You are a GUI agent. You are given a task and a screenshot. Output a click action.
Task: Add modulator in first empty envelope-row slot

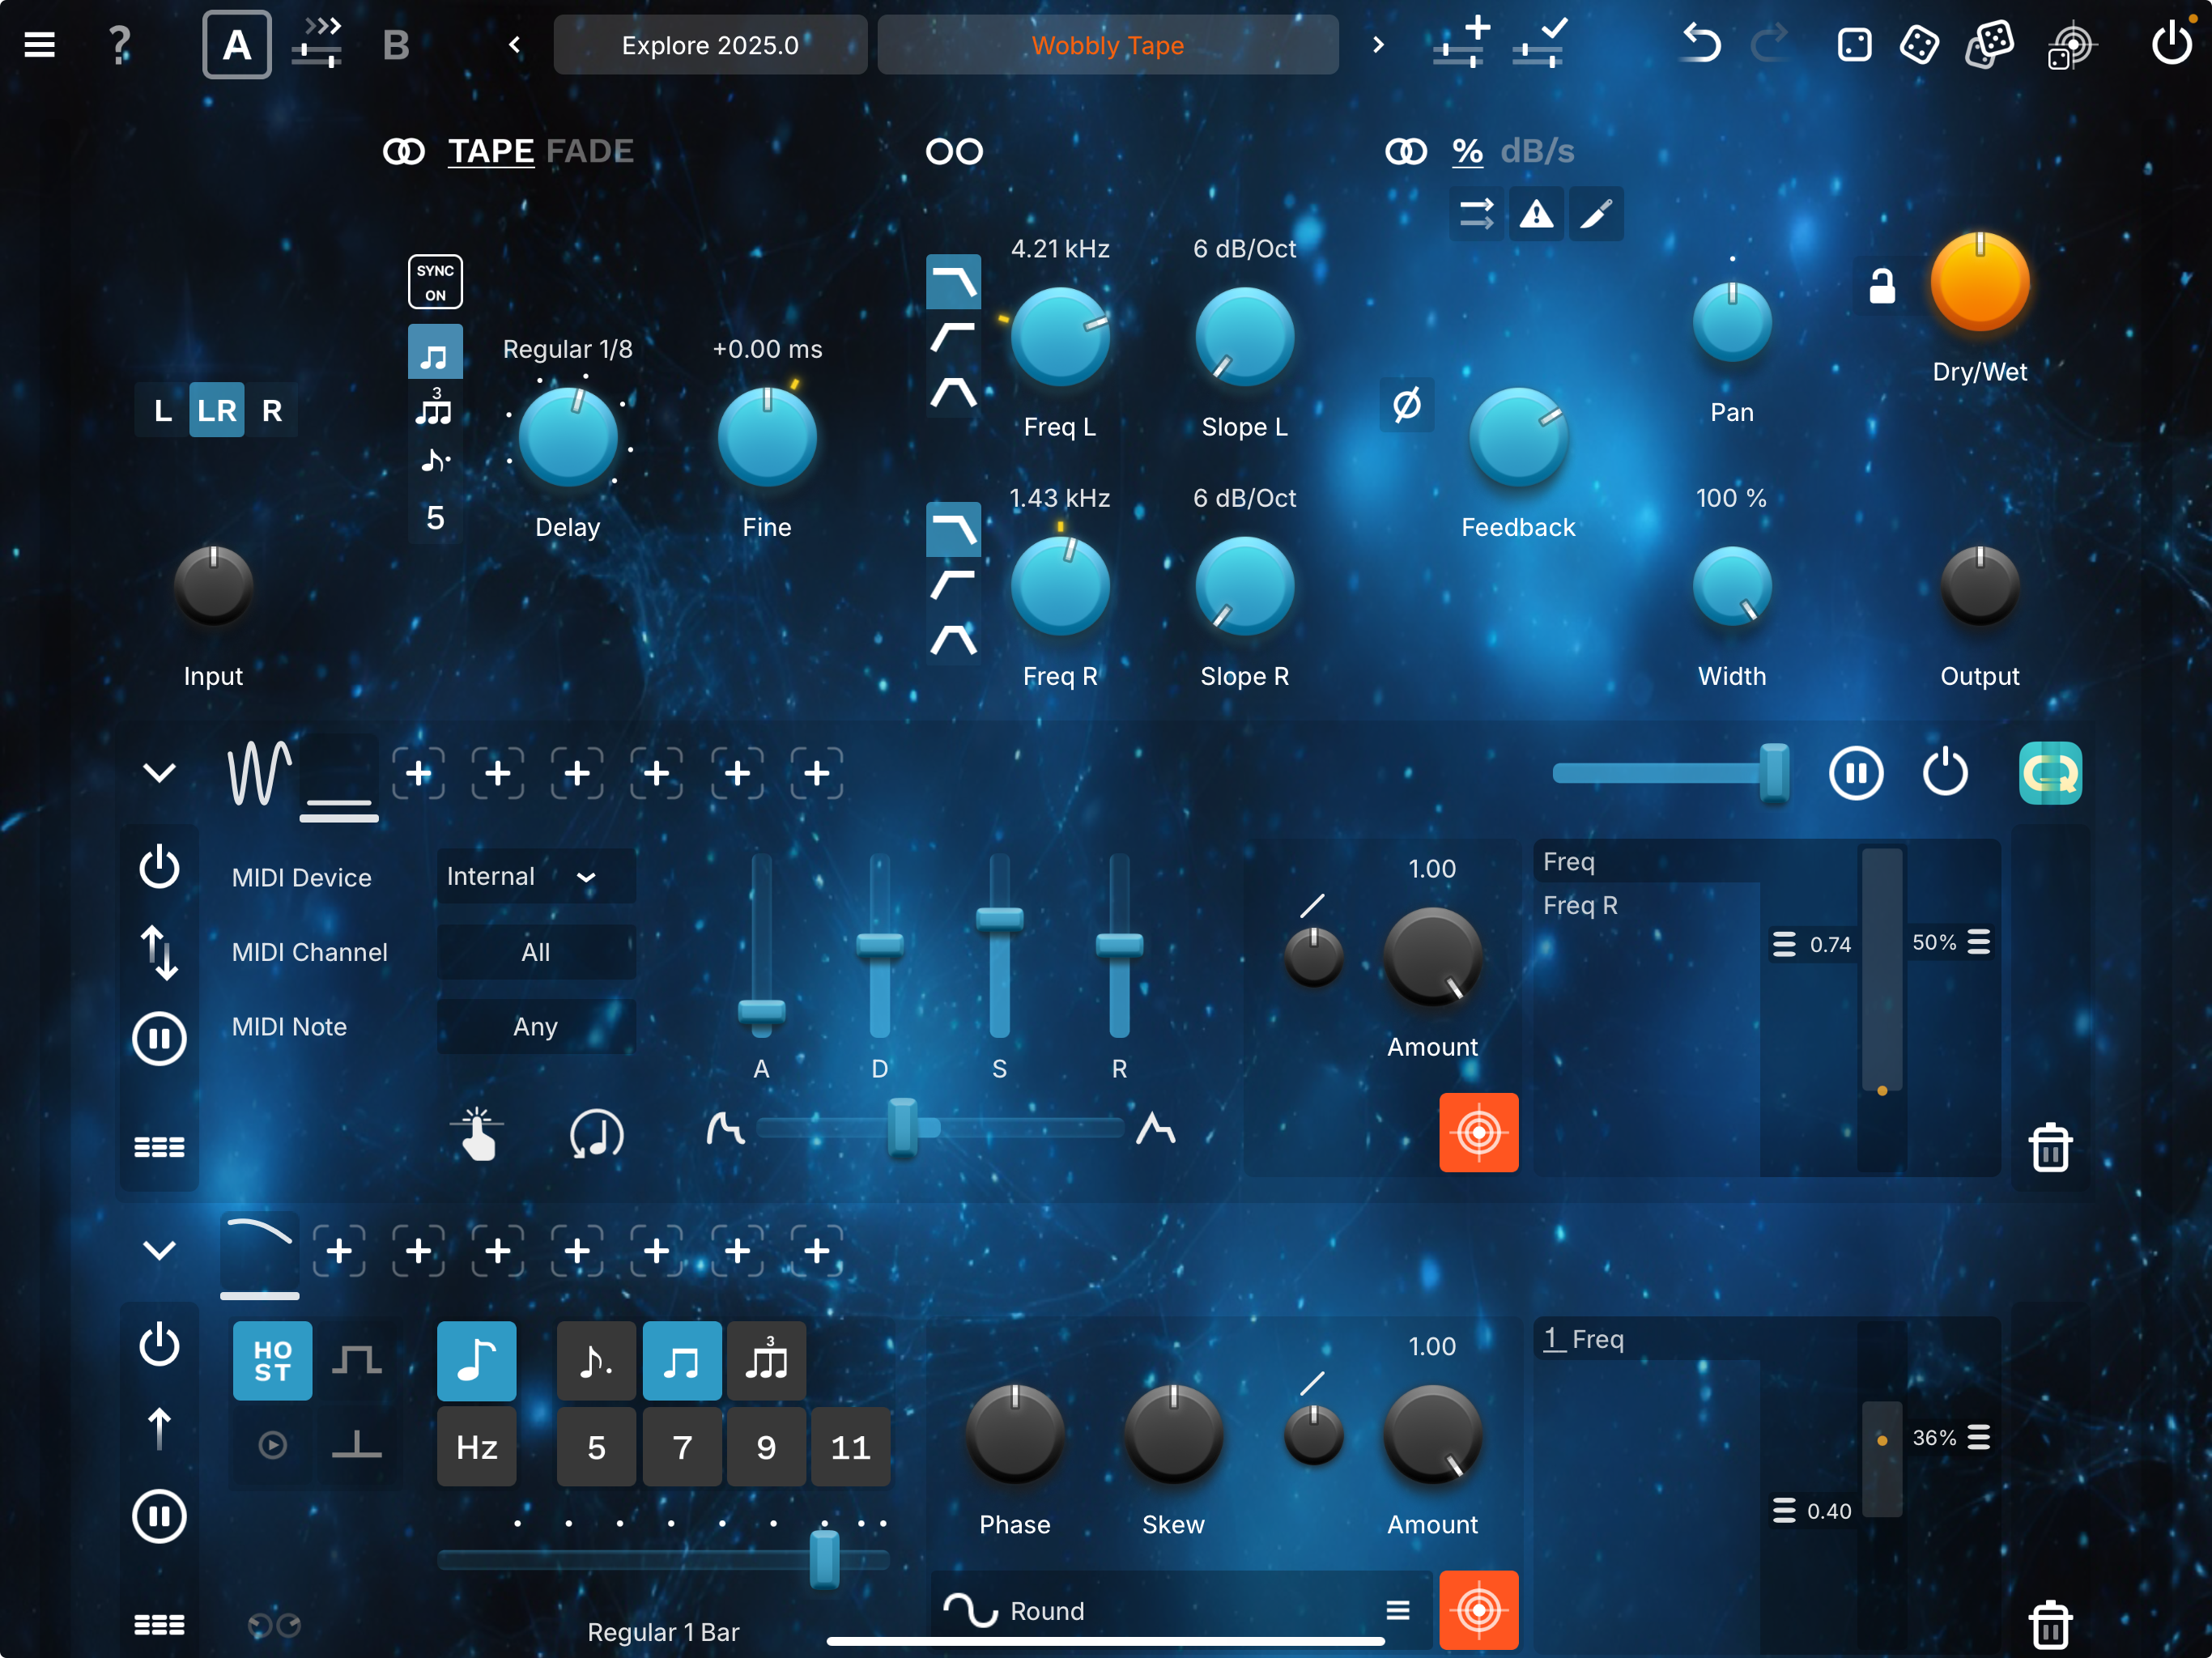pos(418,772)
